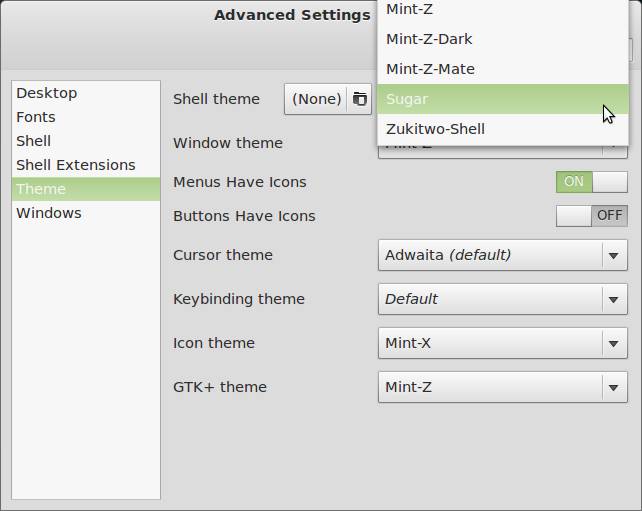The image size is (642, 511).
Task: Open the Icon theme dropdown
Action: pos(502,343)
